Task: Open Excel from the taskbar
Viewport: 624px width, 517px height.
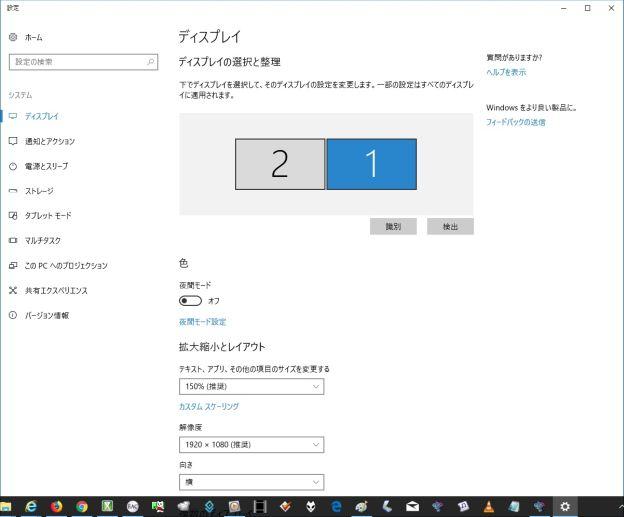Action: pos(107,506)
